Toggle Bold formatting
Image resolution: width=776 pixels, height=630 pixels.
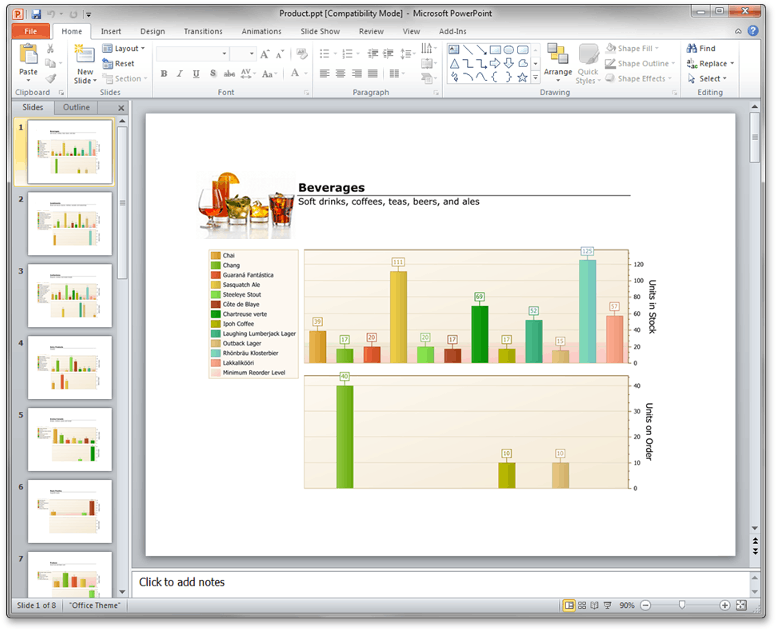(164, 74)
